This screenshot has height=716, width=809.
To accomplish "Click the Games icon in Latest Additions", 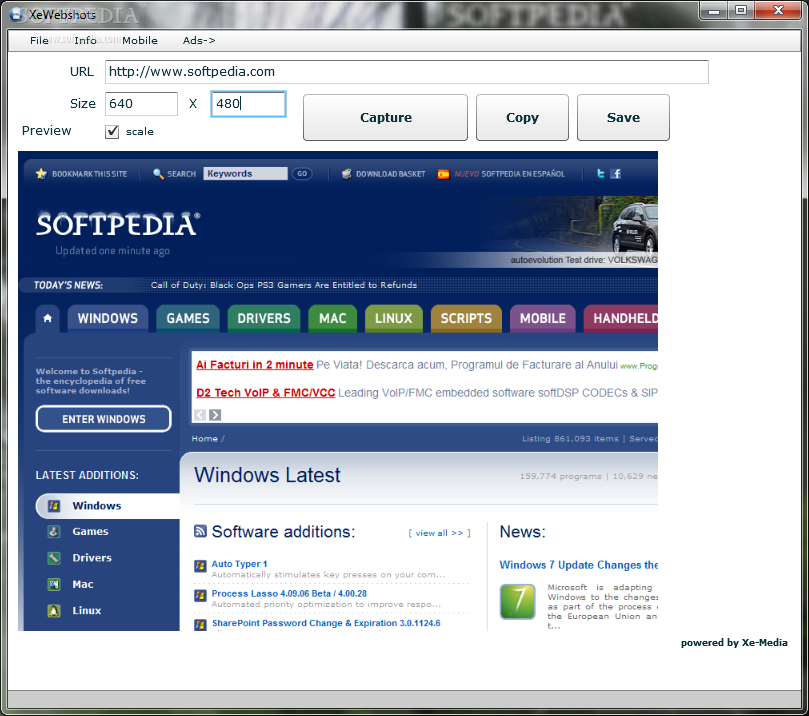I will (x=54, y=532).
